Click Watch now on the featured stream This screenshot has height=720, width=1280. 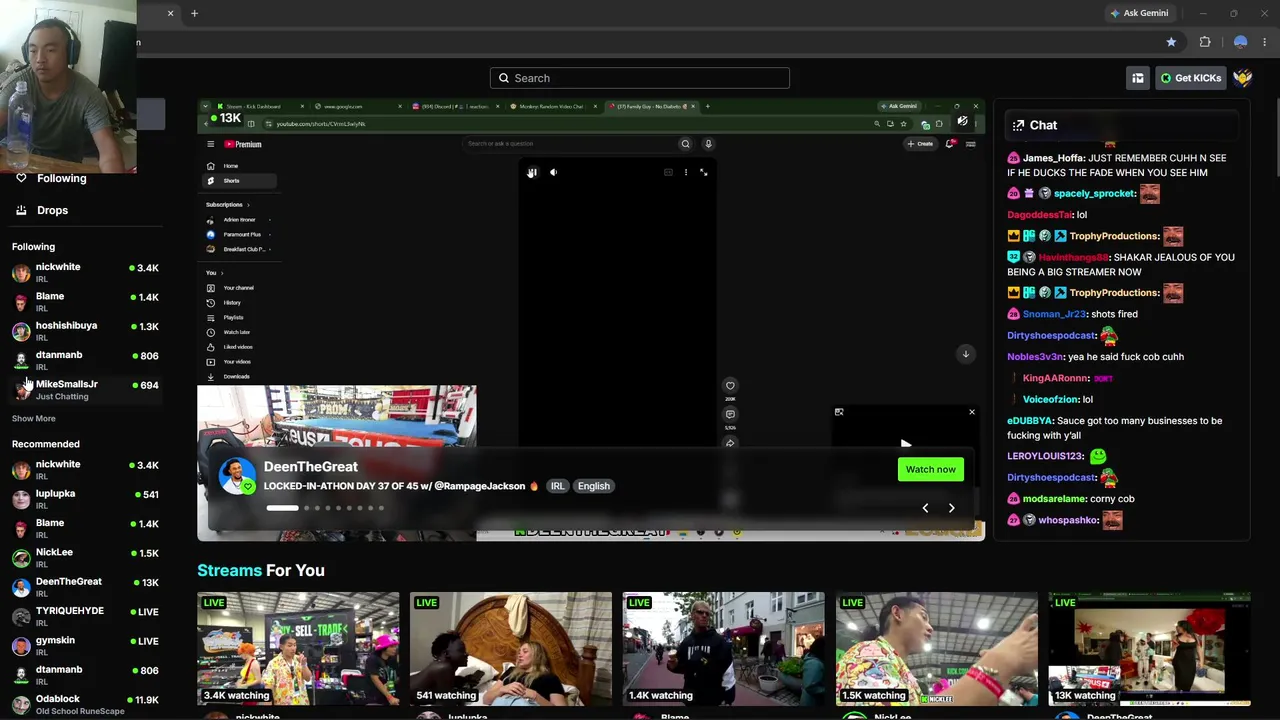point(931,469)
